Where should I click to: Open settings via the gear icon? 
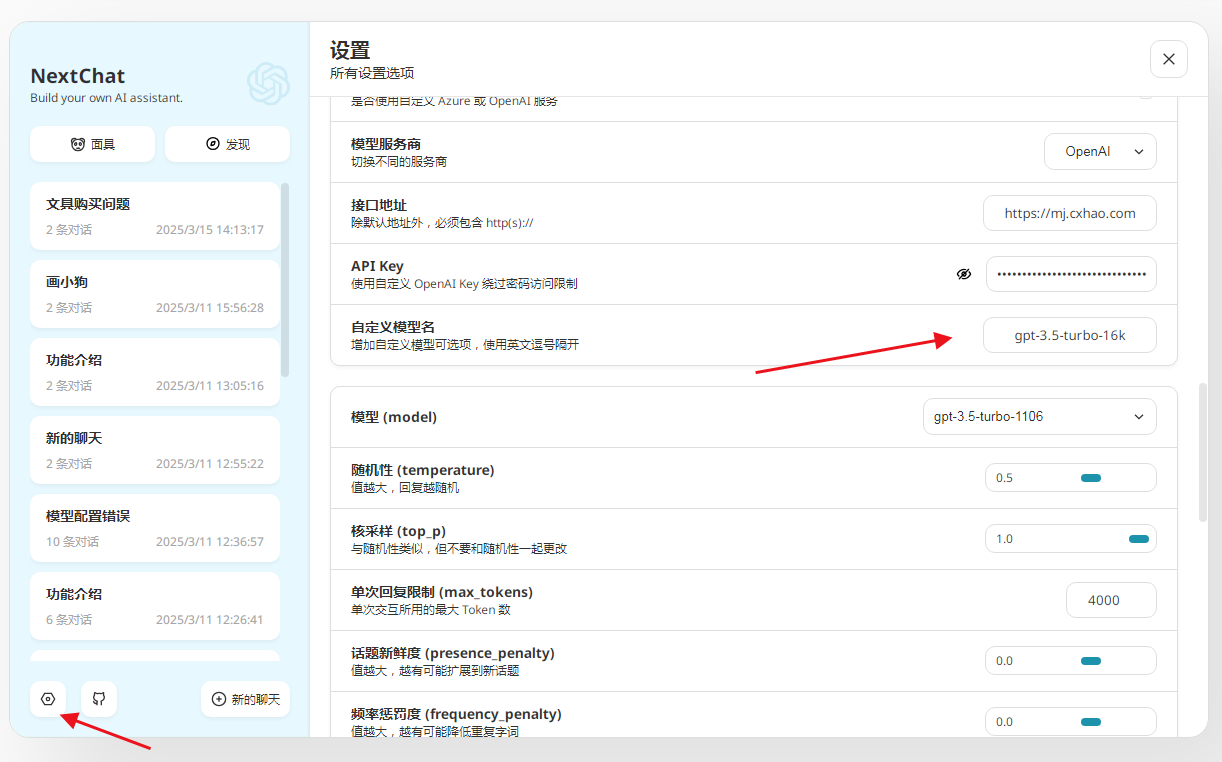[48, 699]
